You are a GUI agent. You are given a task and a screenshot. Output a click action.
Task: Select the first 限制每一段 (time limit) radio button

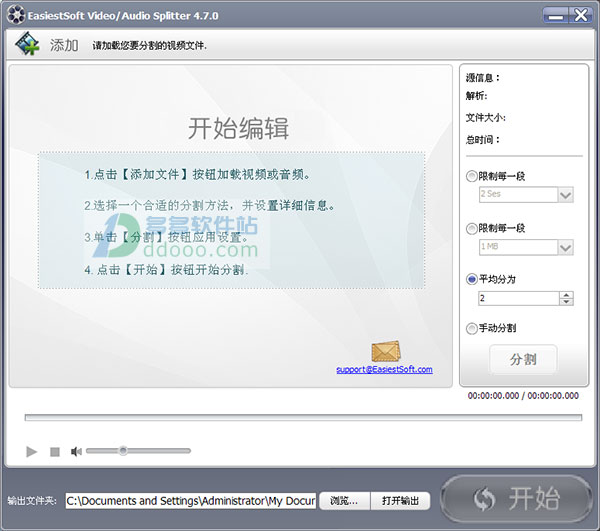[471, 176]
